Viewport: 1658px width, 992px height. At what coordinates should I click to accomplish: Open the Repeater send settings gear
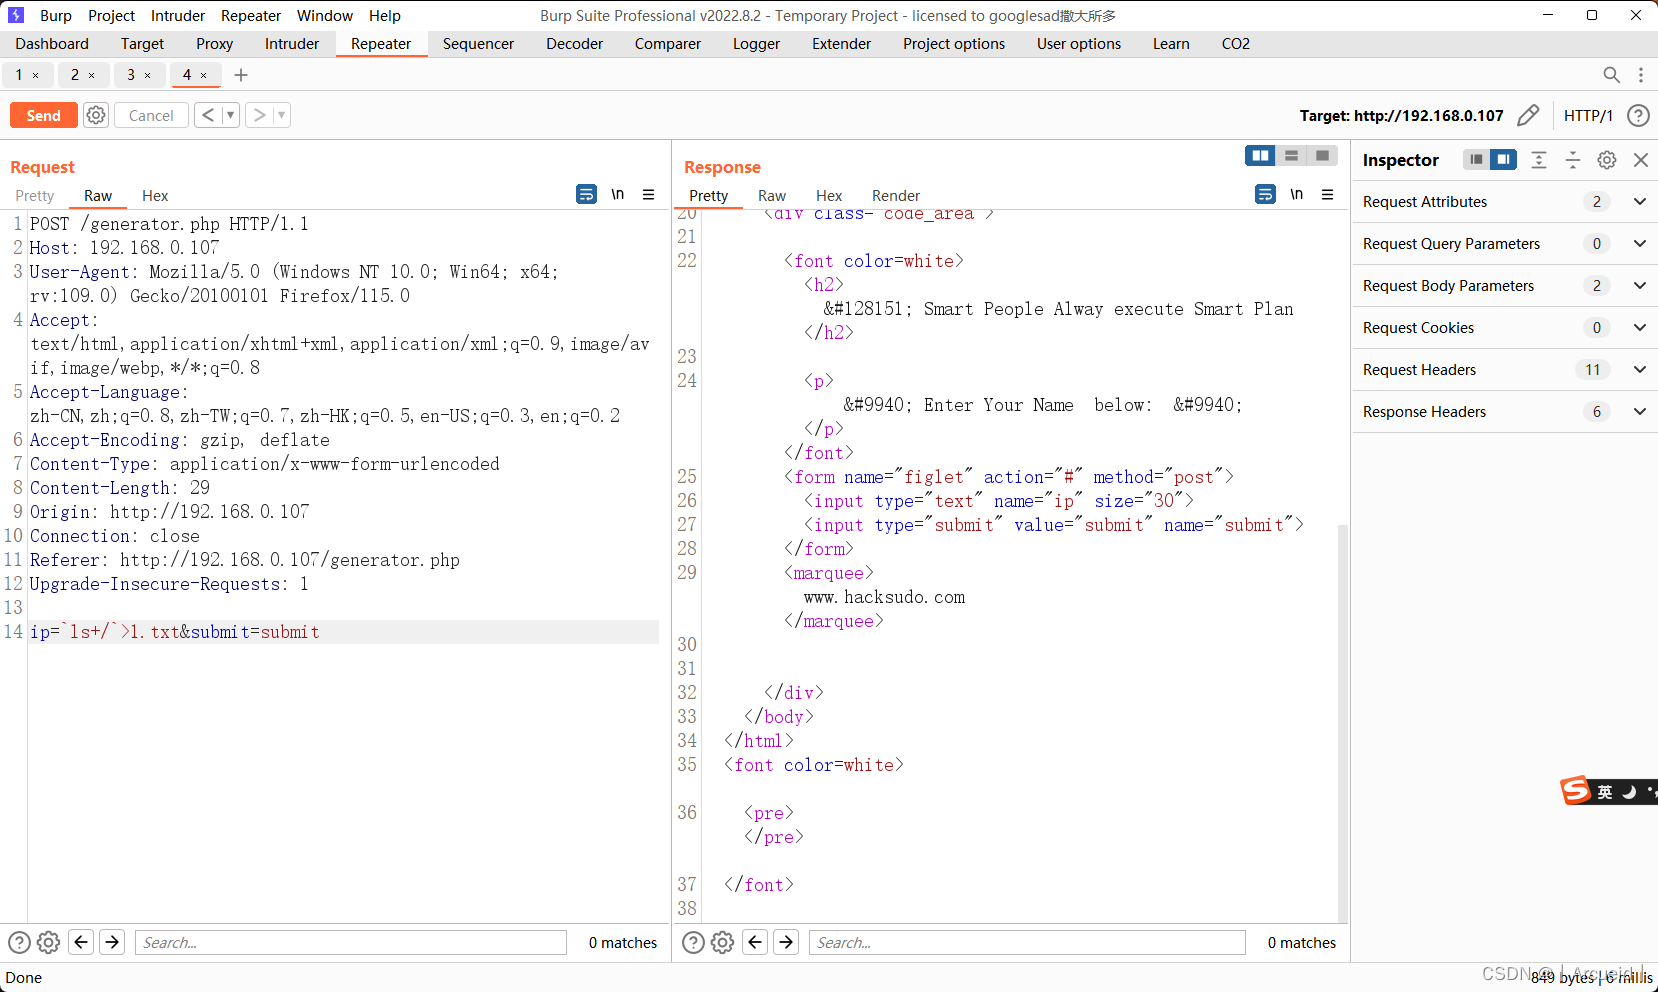click(x=96, y=115)
